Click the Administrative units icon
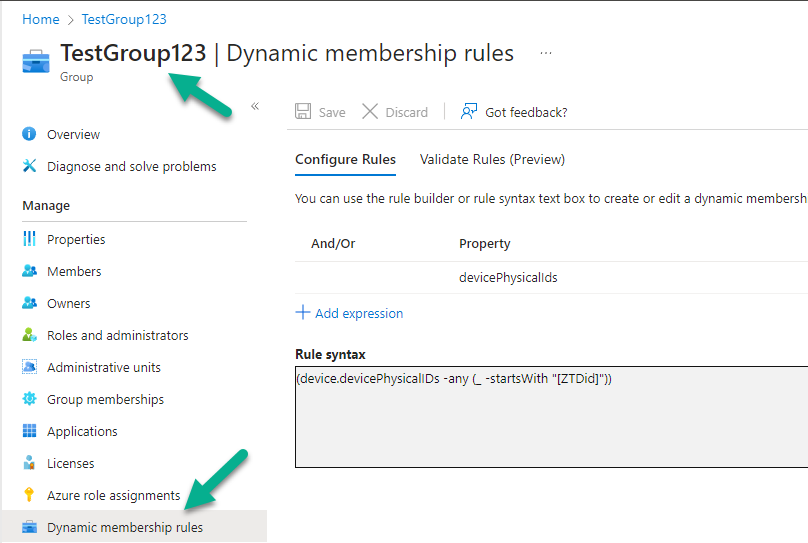This screenshot has height=543, width=808. pos(29,367)
